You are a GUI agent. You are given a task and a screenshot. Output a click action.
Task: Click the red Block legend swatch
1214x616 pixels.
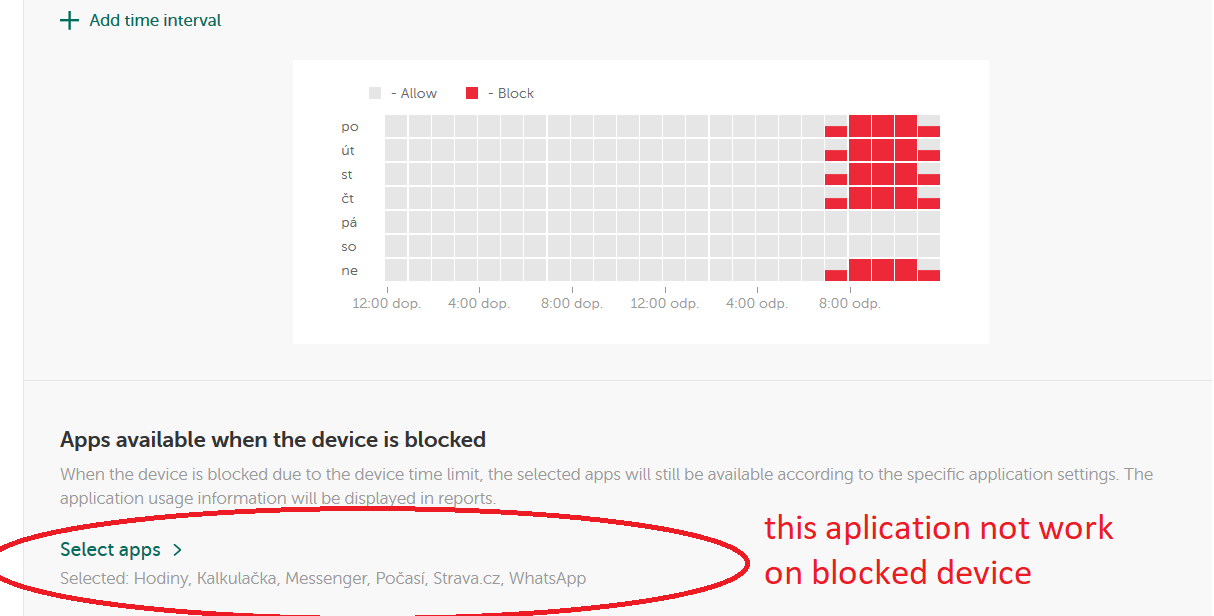point(472,93)
